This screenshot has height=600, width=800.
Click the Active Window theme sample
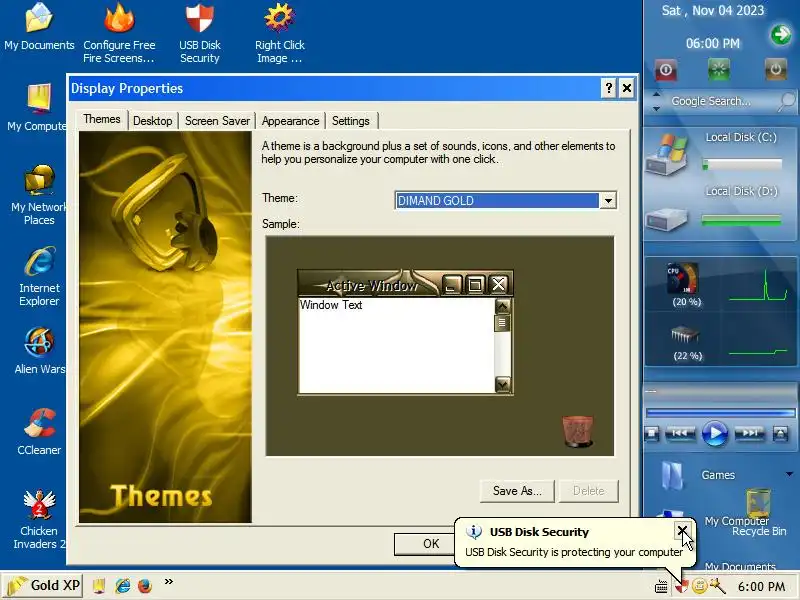coord(405,332)
